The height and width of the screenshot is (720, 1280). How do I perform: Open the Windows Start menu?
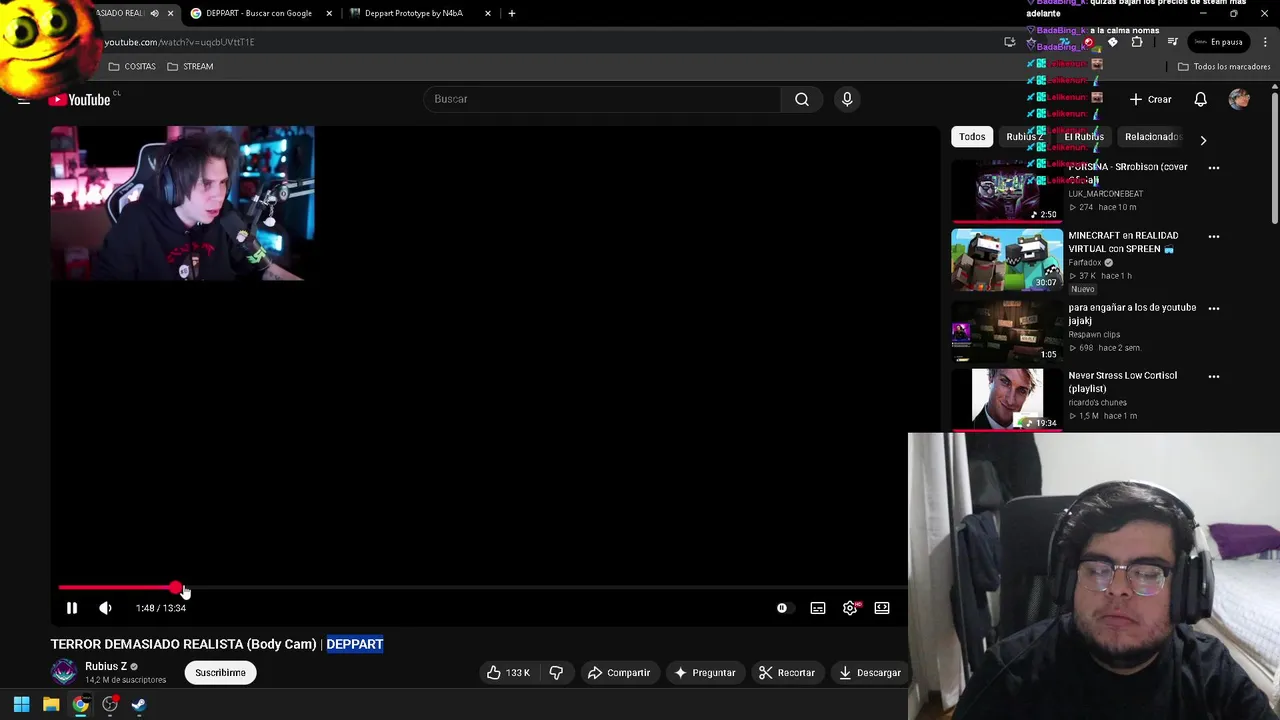tap(22, 704)
